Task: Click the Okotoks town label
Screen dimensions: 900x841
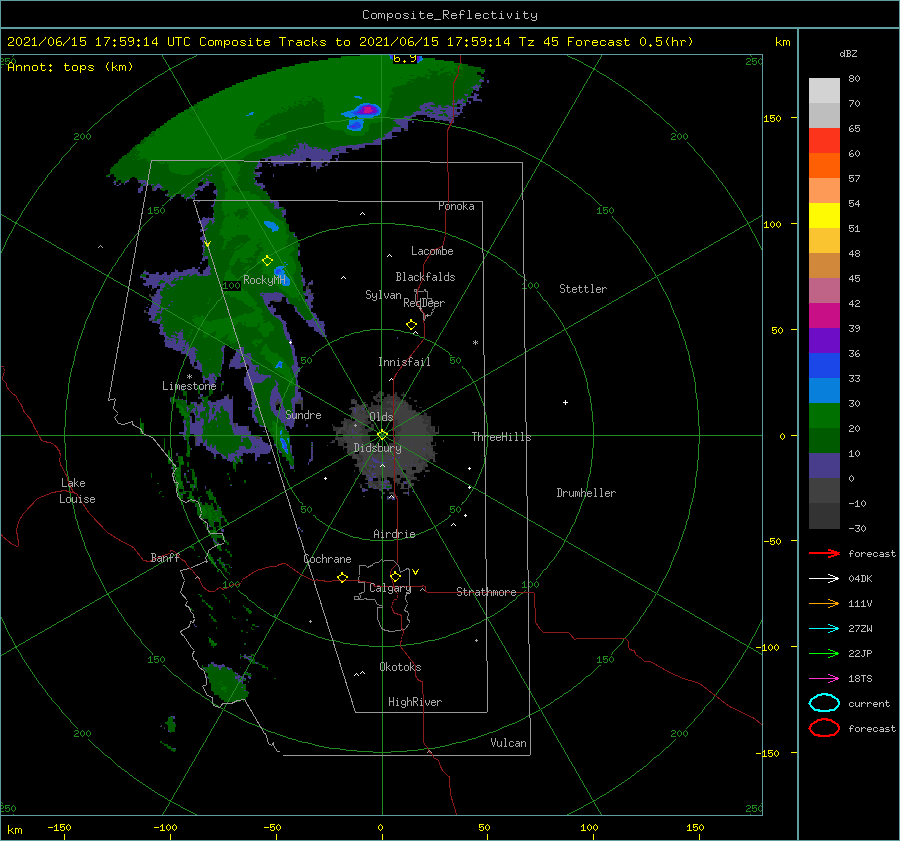Action: (x=400, y=667)
